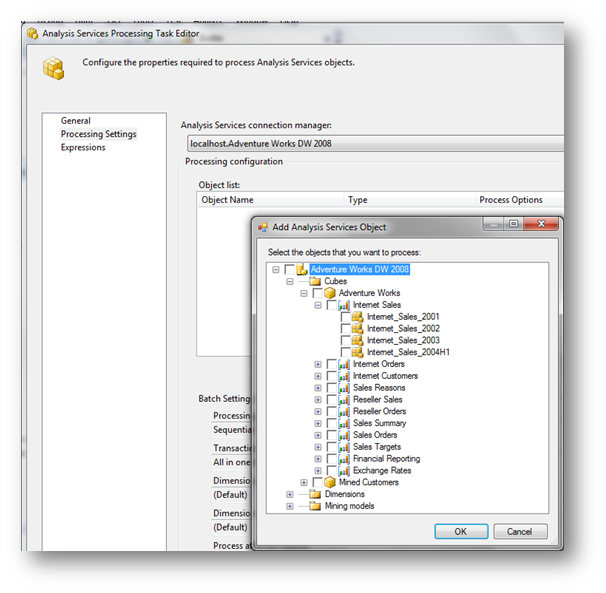Screen dimensions: 606x593
Task: Click the Adventure Works DW 2008 database icon
Action: (x=302, y=269)
